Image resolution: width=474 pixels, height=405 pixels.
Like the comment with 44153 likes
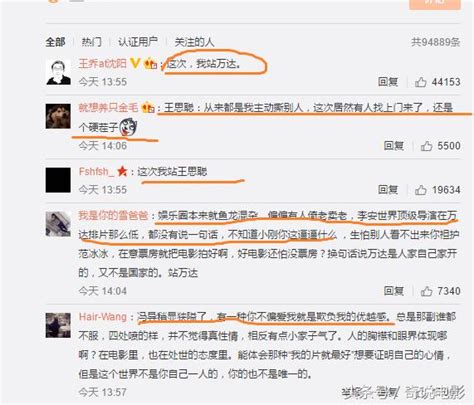click(x=420, y=82)
